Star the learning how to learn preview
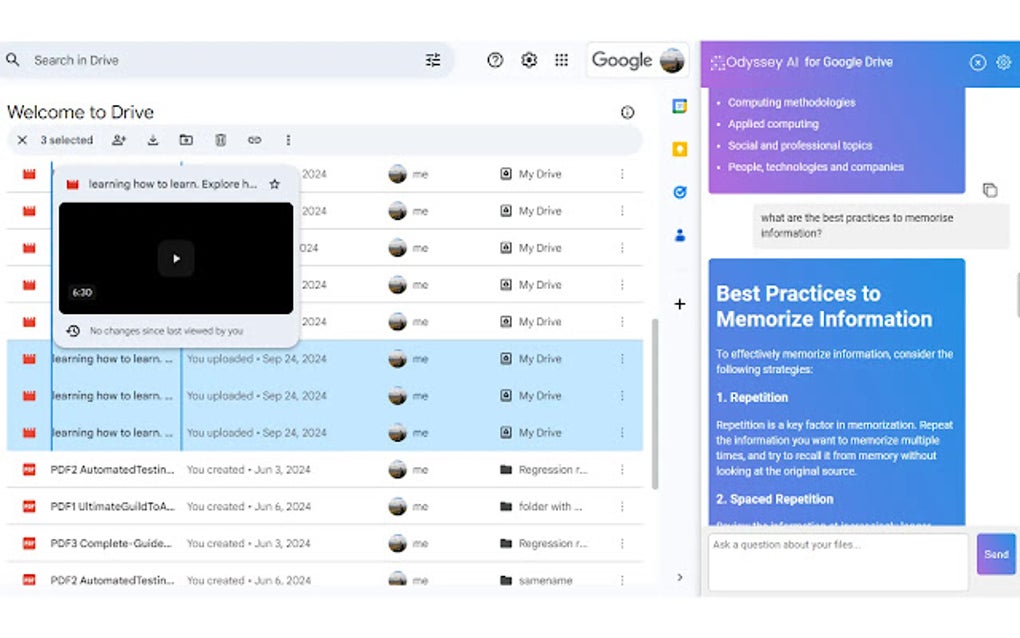 pos(275,184)
